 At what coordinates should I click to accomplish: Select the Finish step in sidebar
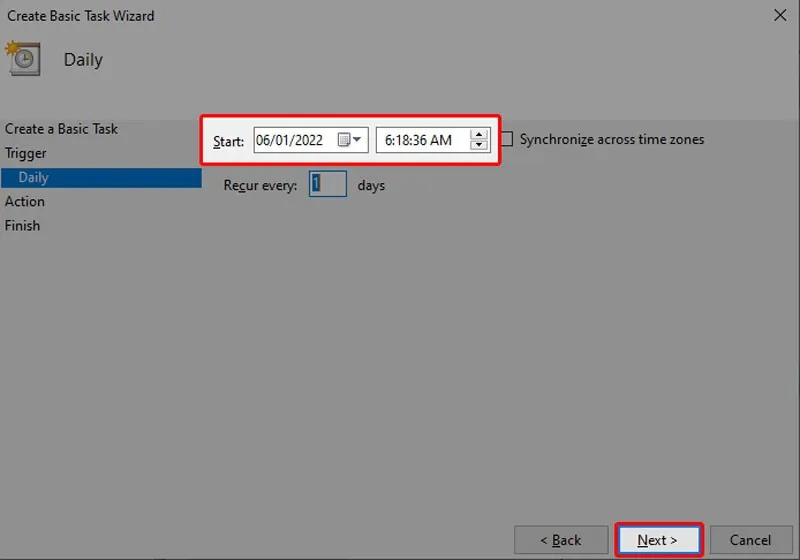(22, 225)
